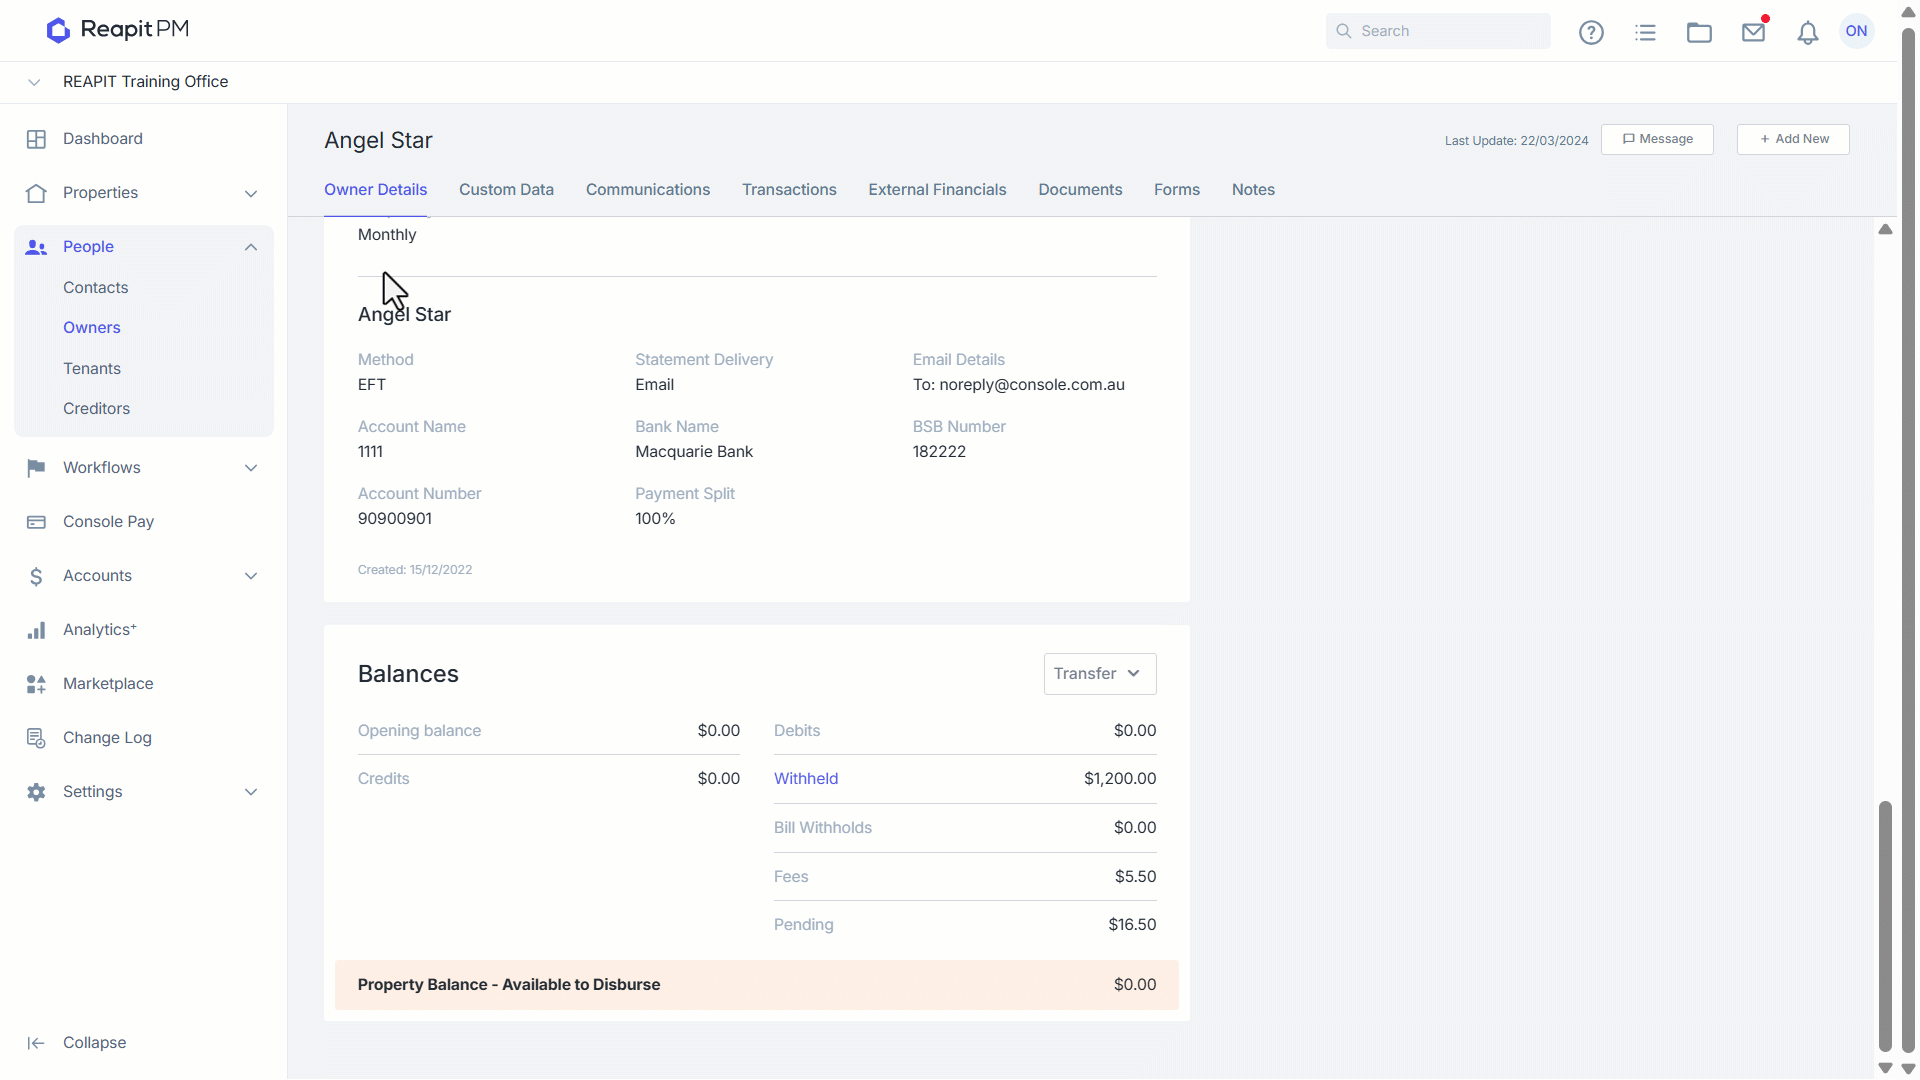1920x1080 pixels.
Task: Go to Contacts under People
Action: point(96,288)
